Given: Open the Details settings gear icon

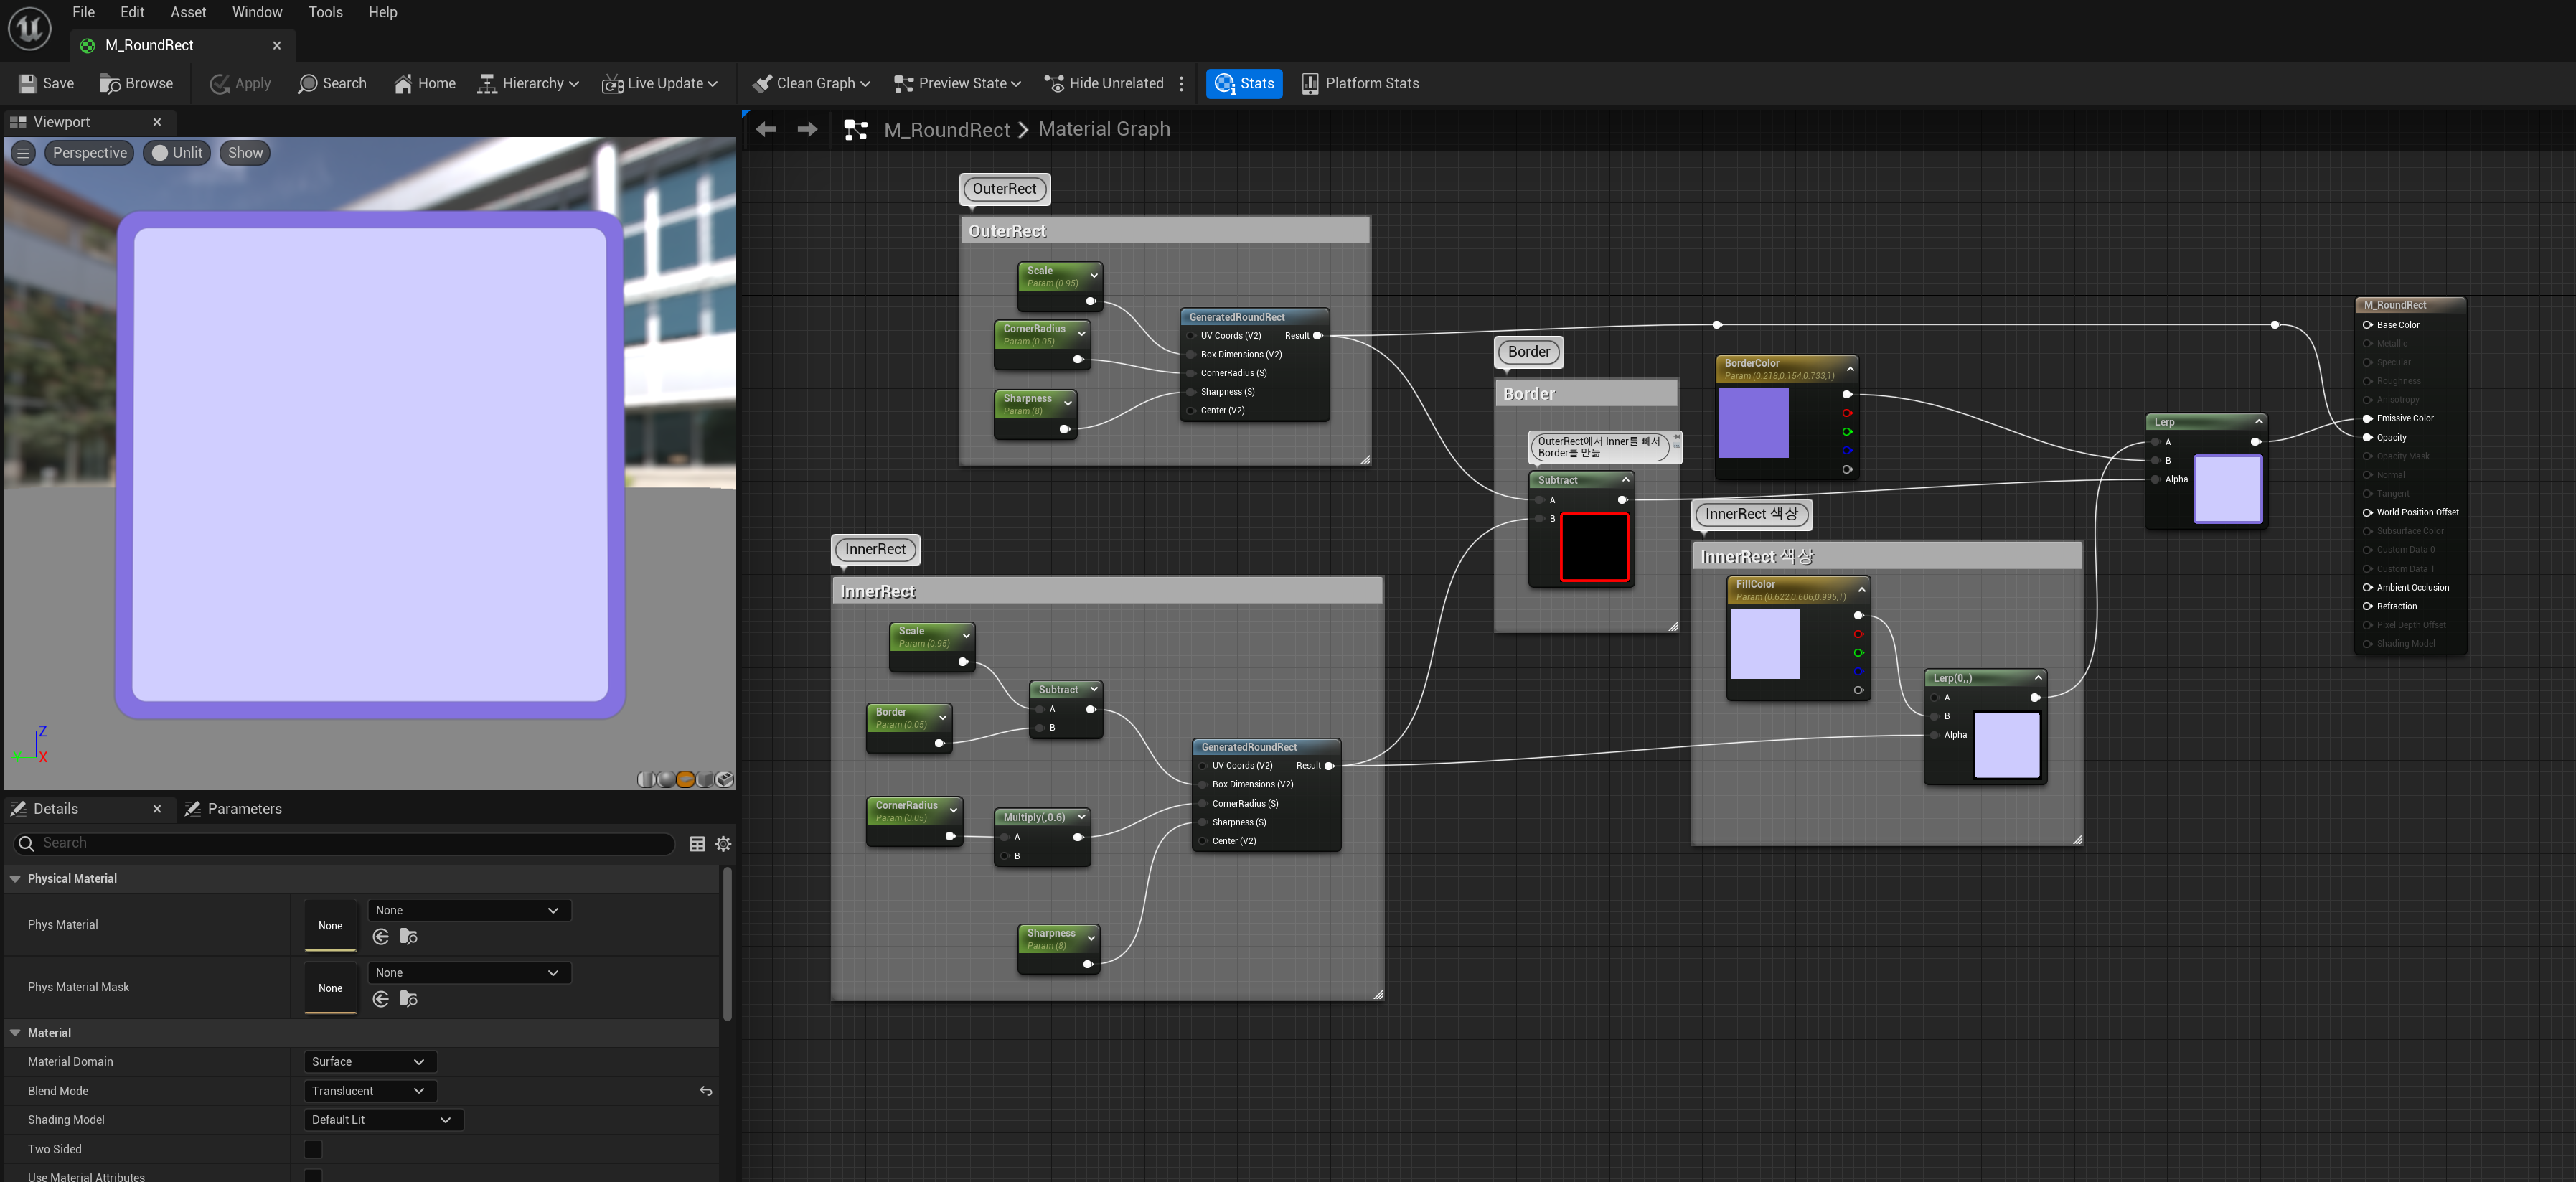Looking at the screenshot, I should coord(723,844).
